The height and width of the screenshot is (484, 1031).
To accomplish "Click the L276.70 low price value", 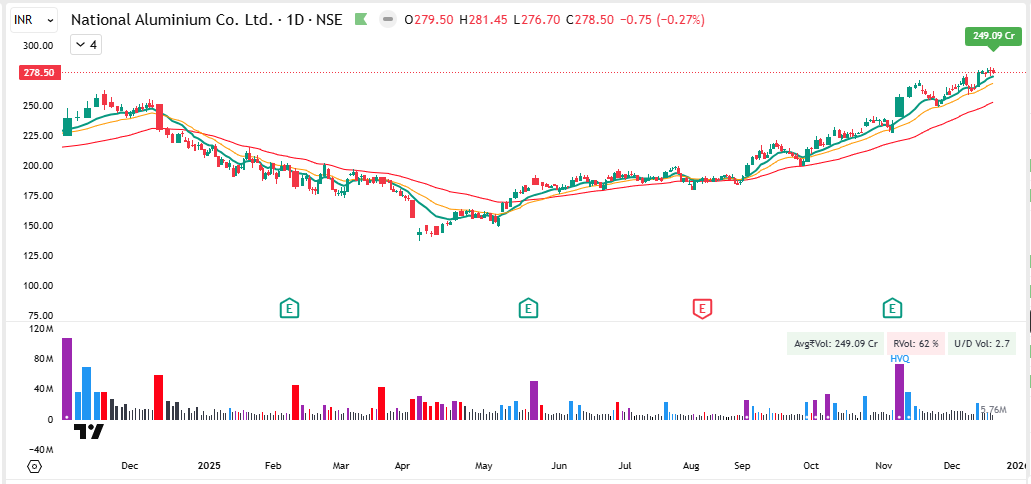I will [537, 20].
